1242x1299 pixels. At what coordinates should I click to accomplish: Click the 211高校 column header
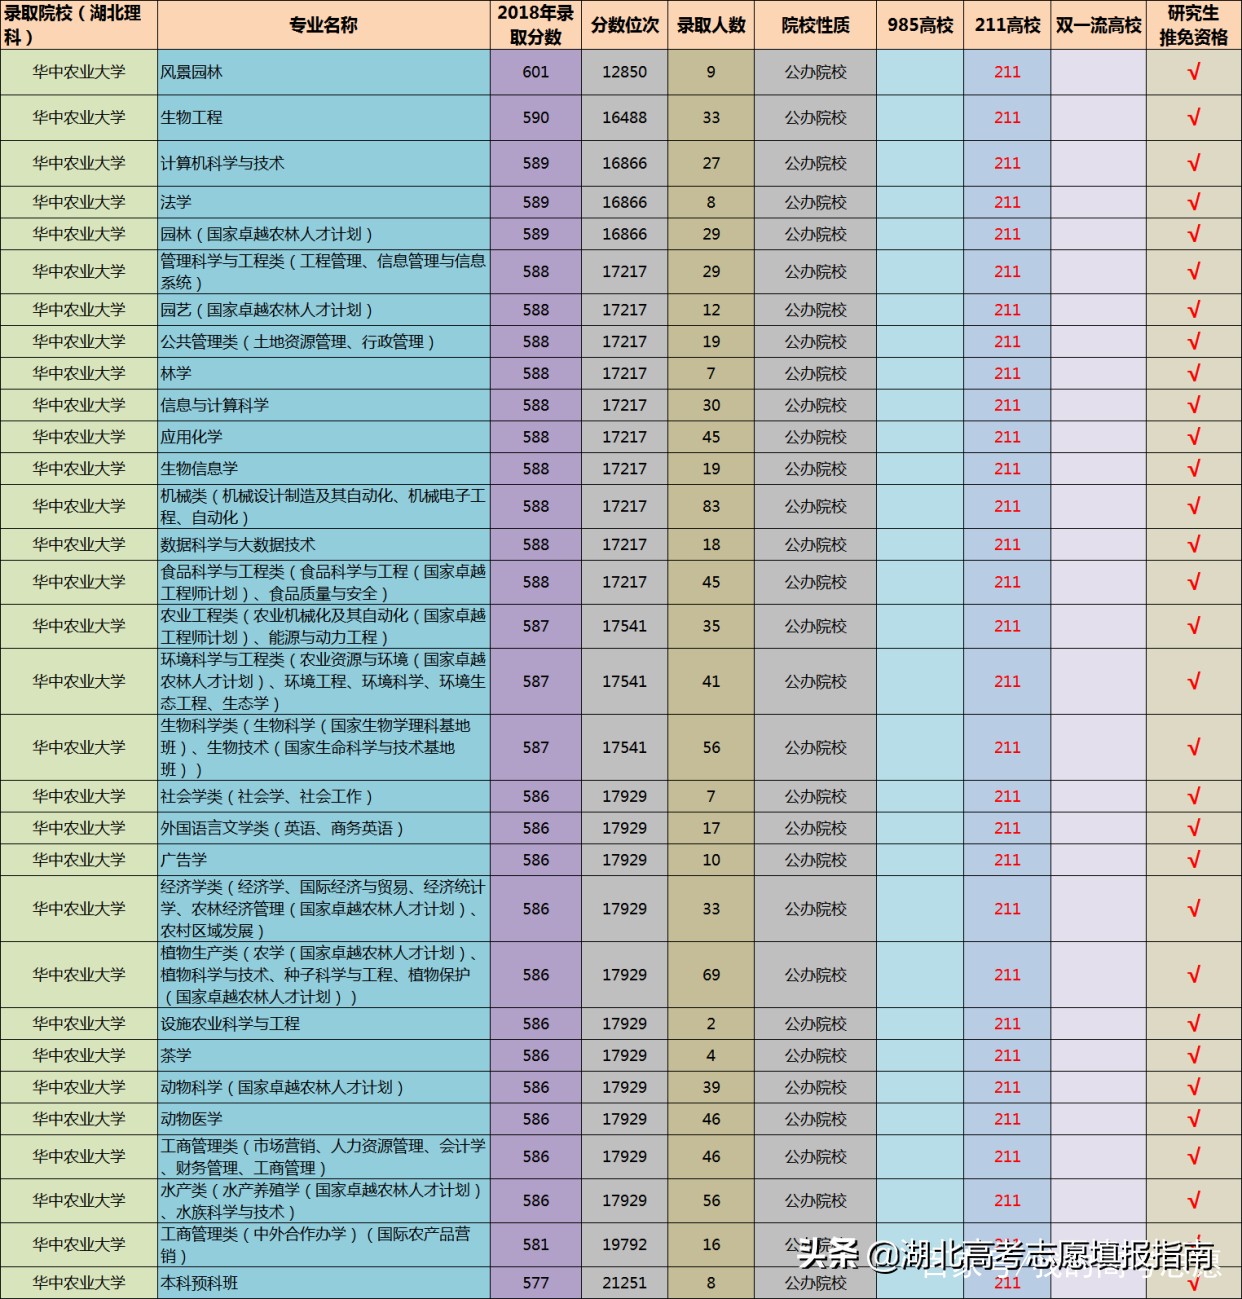click(x=1007, y=25)
